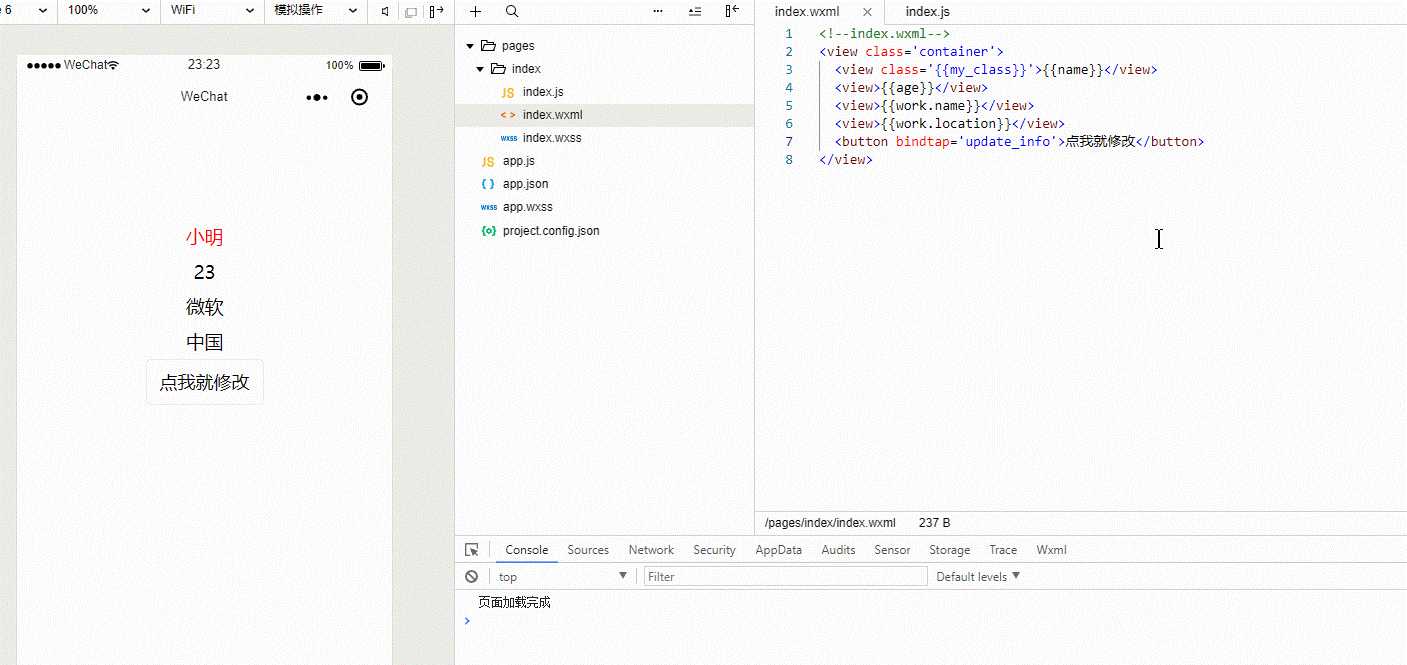Open the WiFi network dropdown
The height and width of the screenshot is (665, 1407).
[212, 10]
